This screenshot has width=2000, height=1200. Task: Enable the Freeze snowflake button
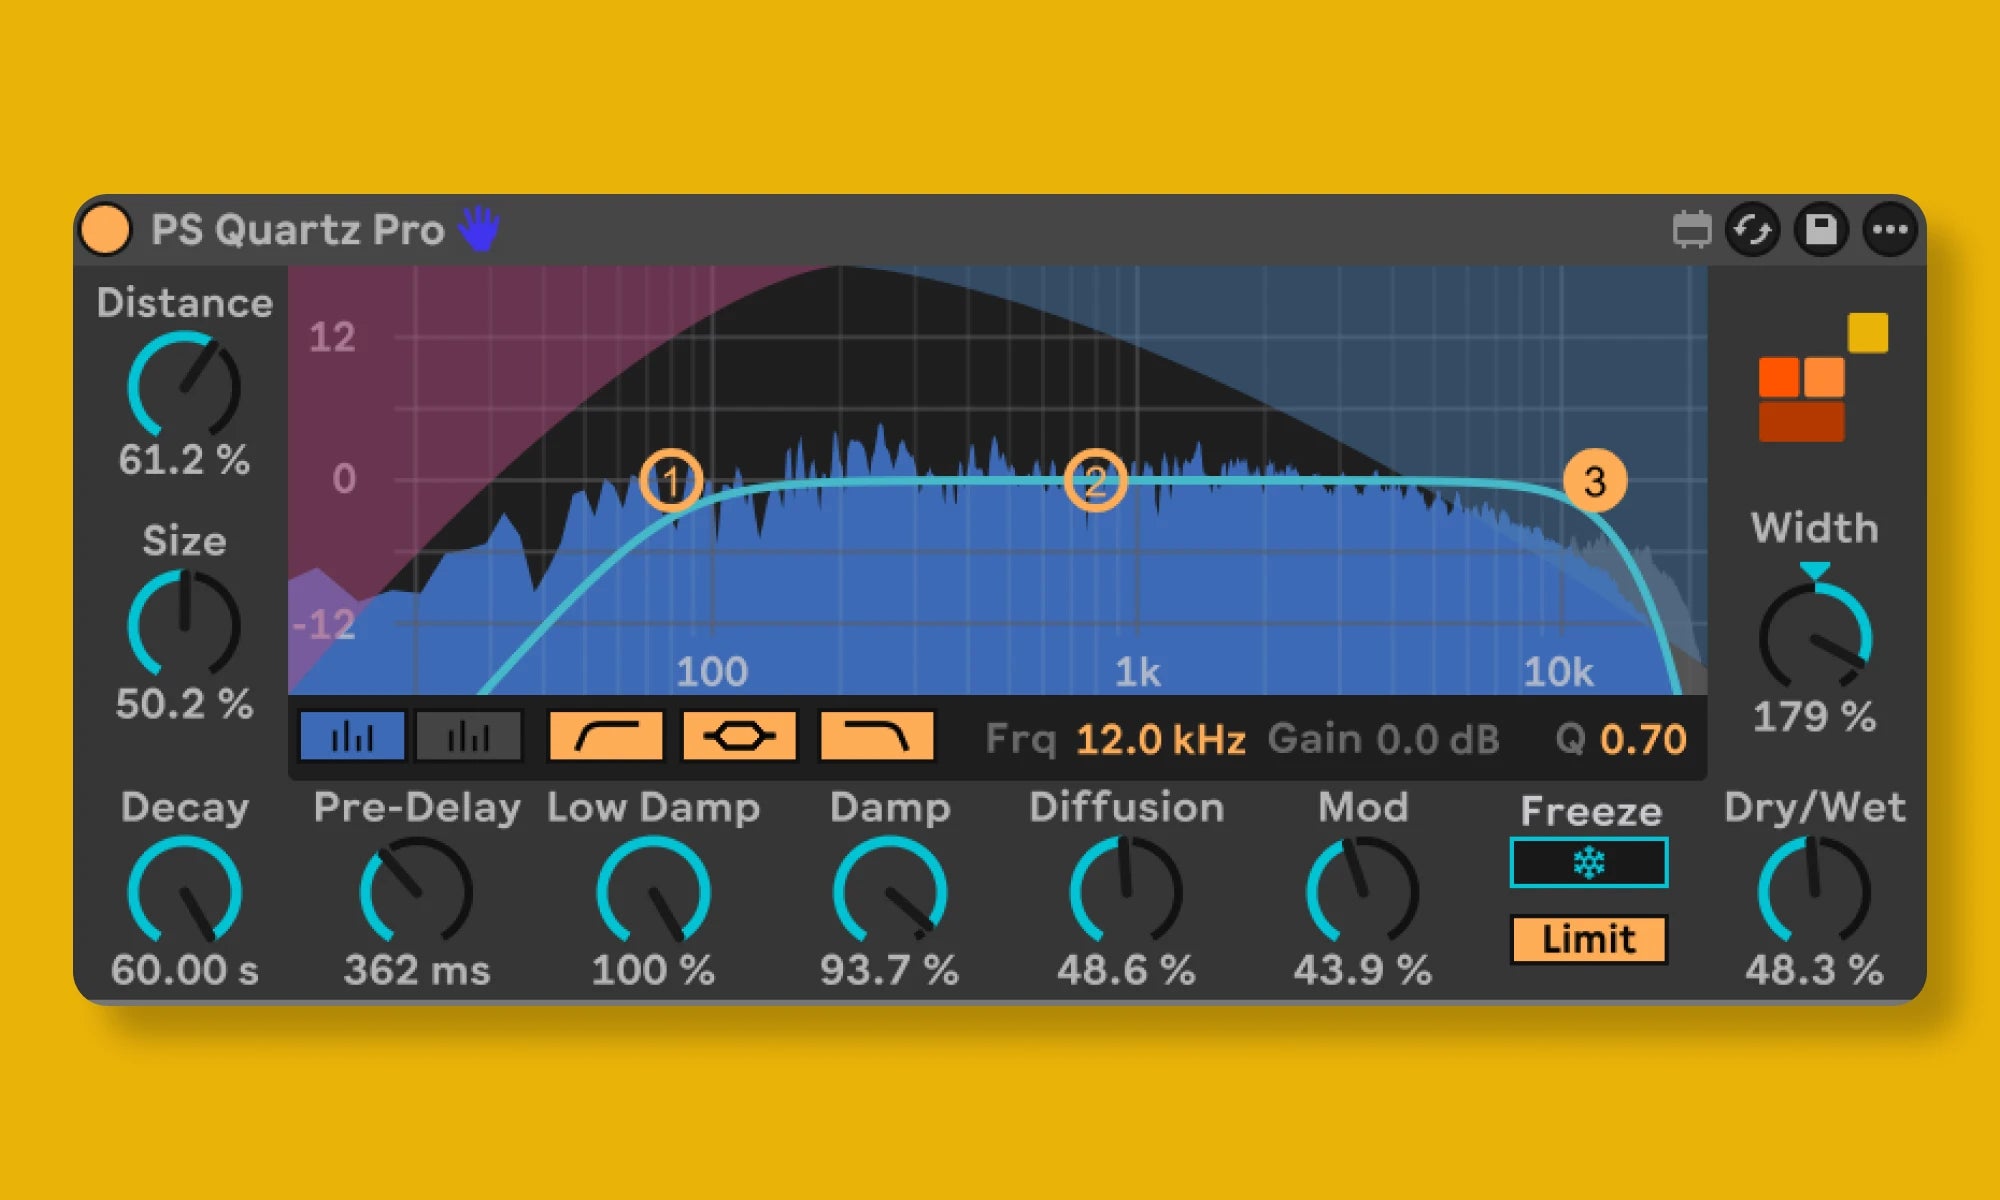pos(1588,863)
